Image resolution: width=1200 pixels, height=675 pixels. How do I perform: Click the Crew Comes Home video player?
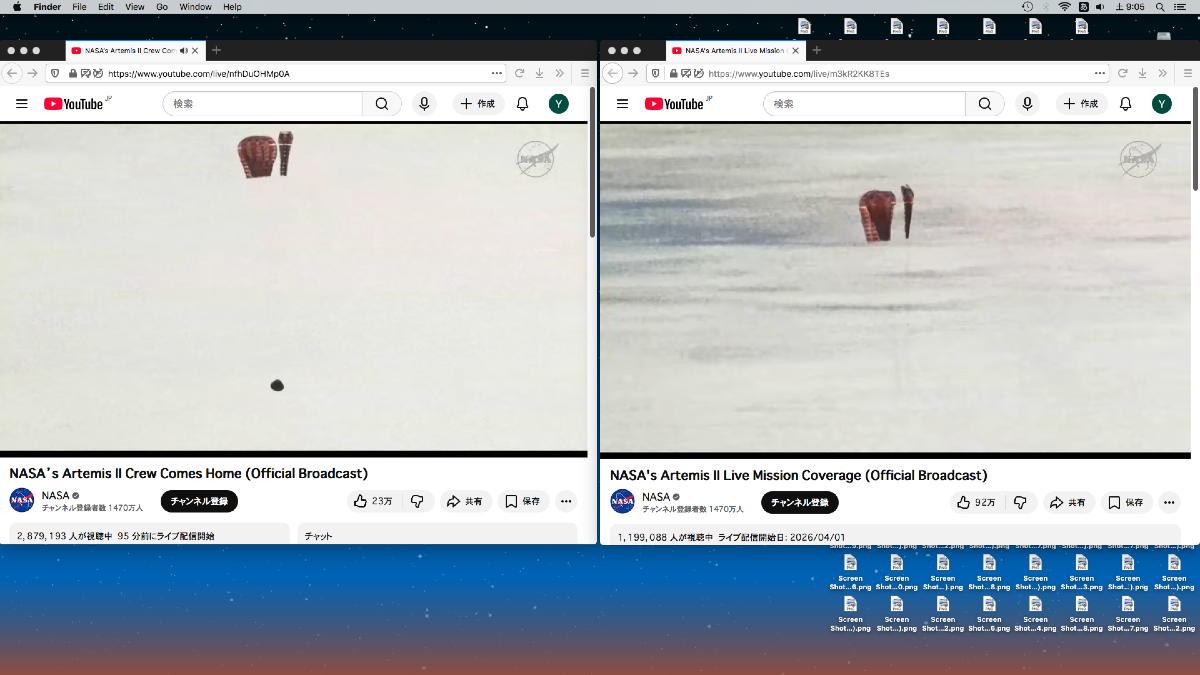point(294,288)
